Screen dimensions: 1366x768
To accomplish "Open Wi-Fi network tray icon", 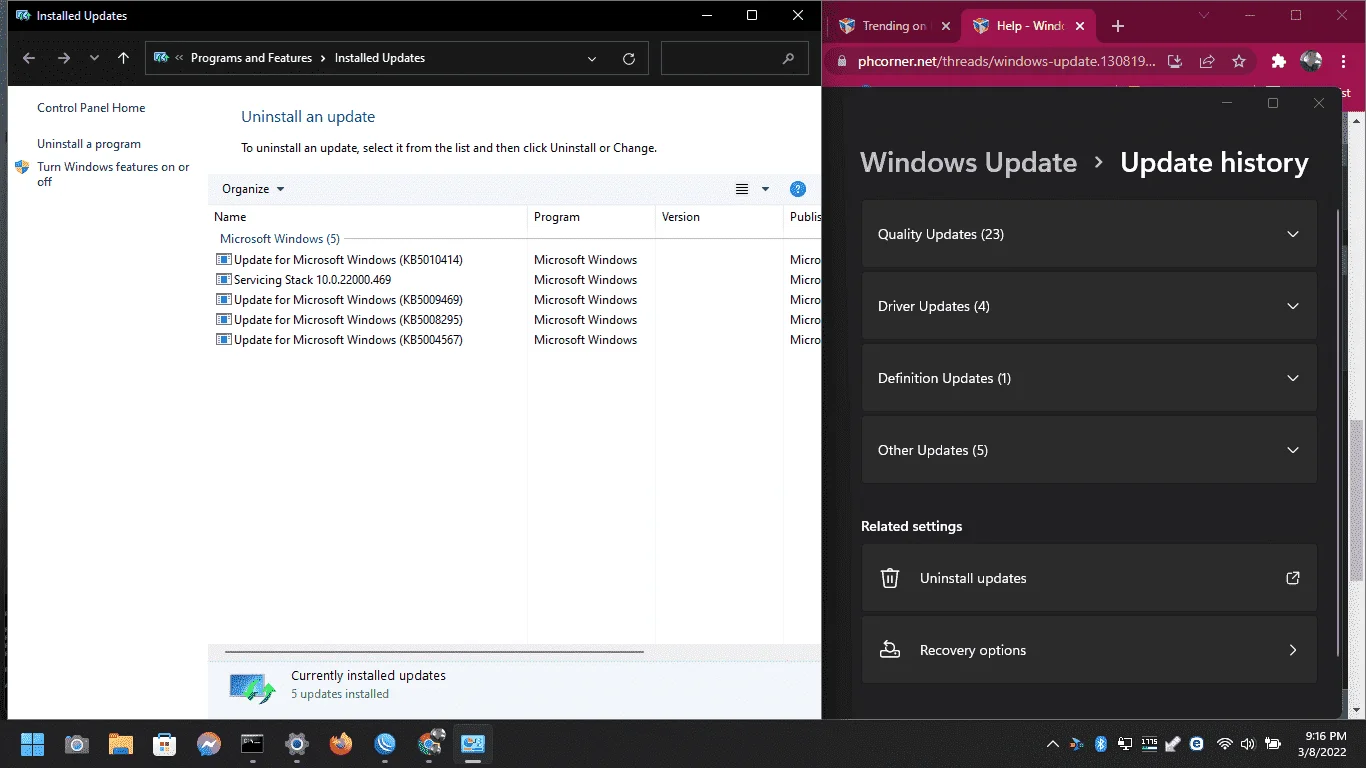I will coord(1224,744).
